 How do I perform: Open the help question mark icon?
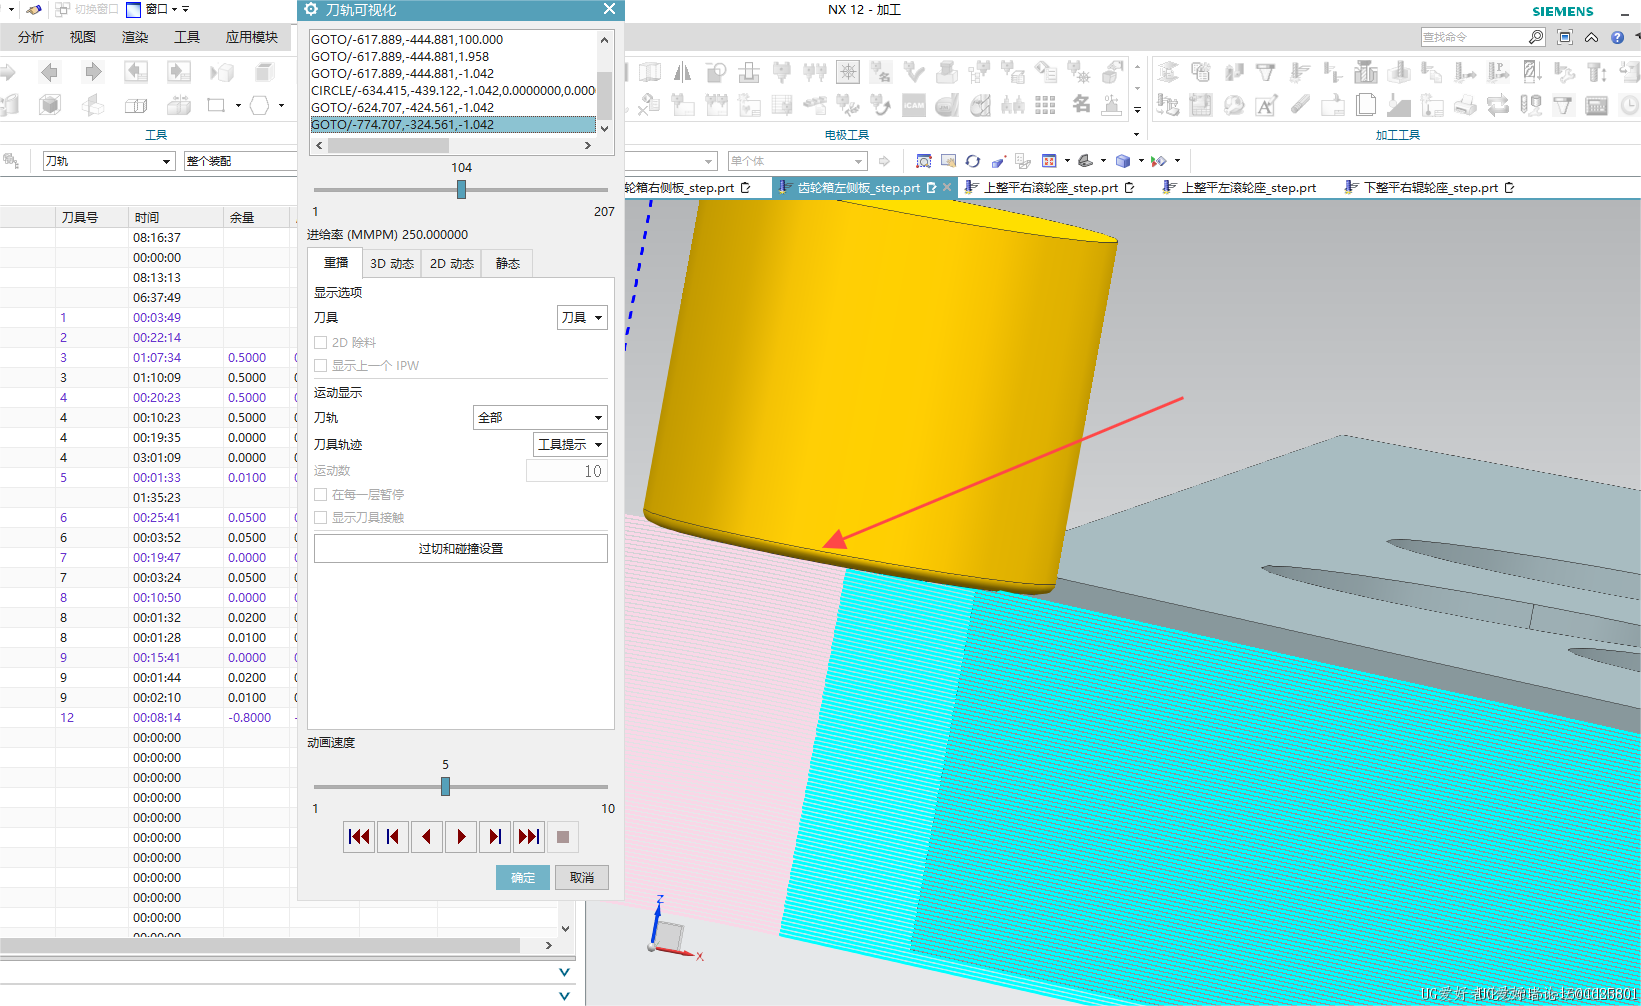[1617, 37]
